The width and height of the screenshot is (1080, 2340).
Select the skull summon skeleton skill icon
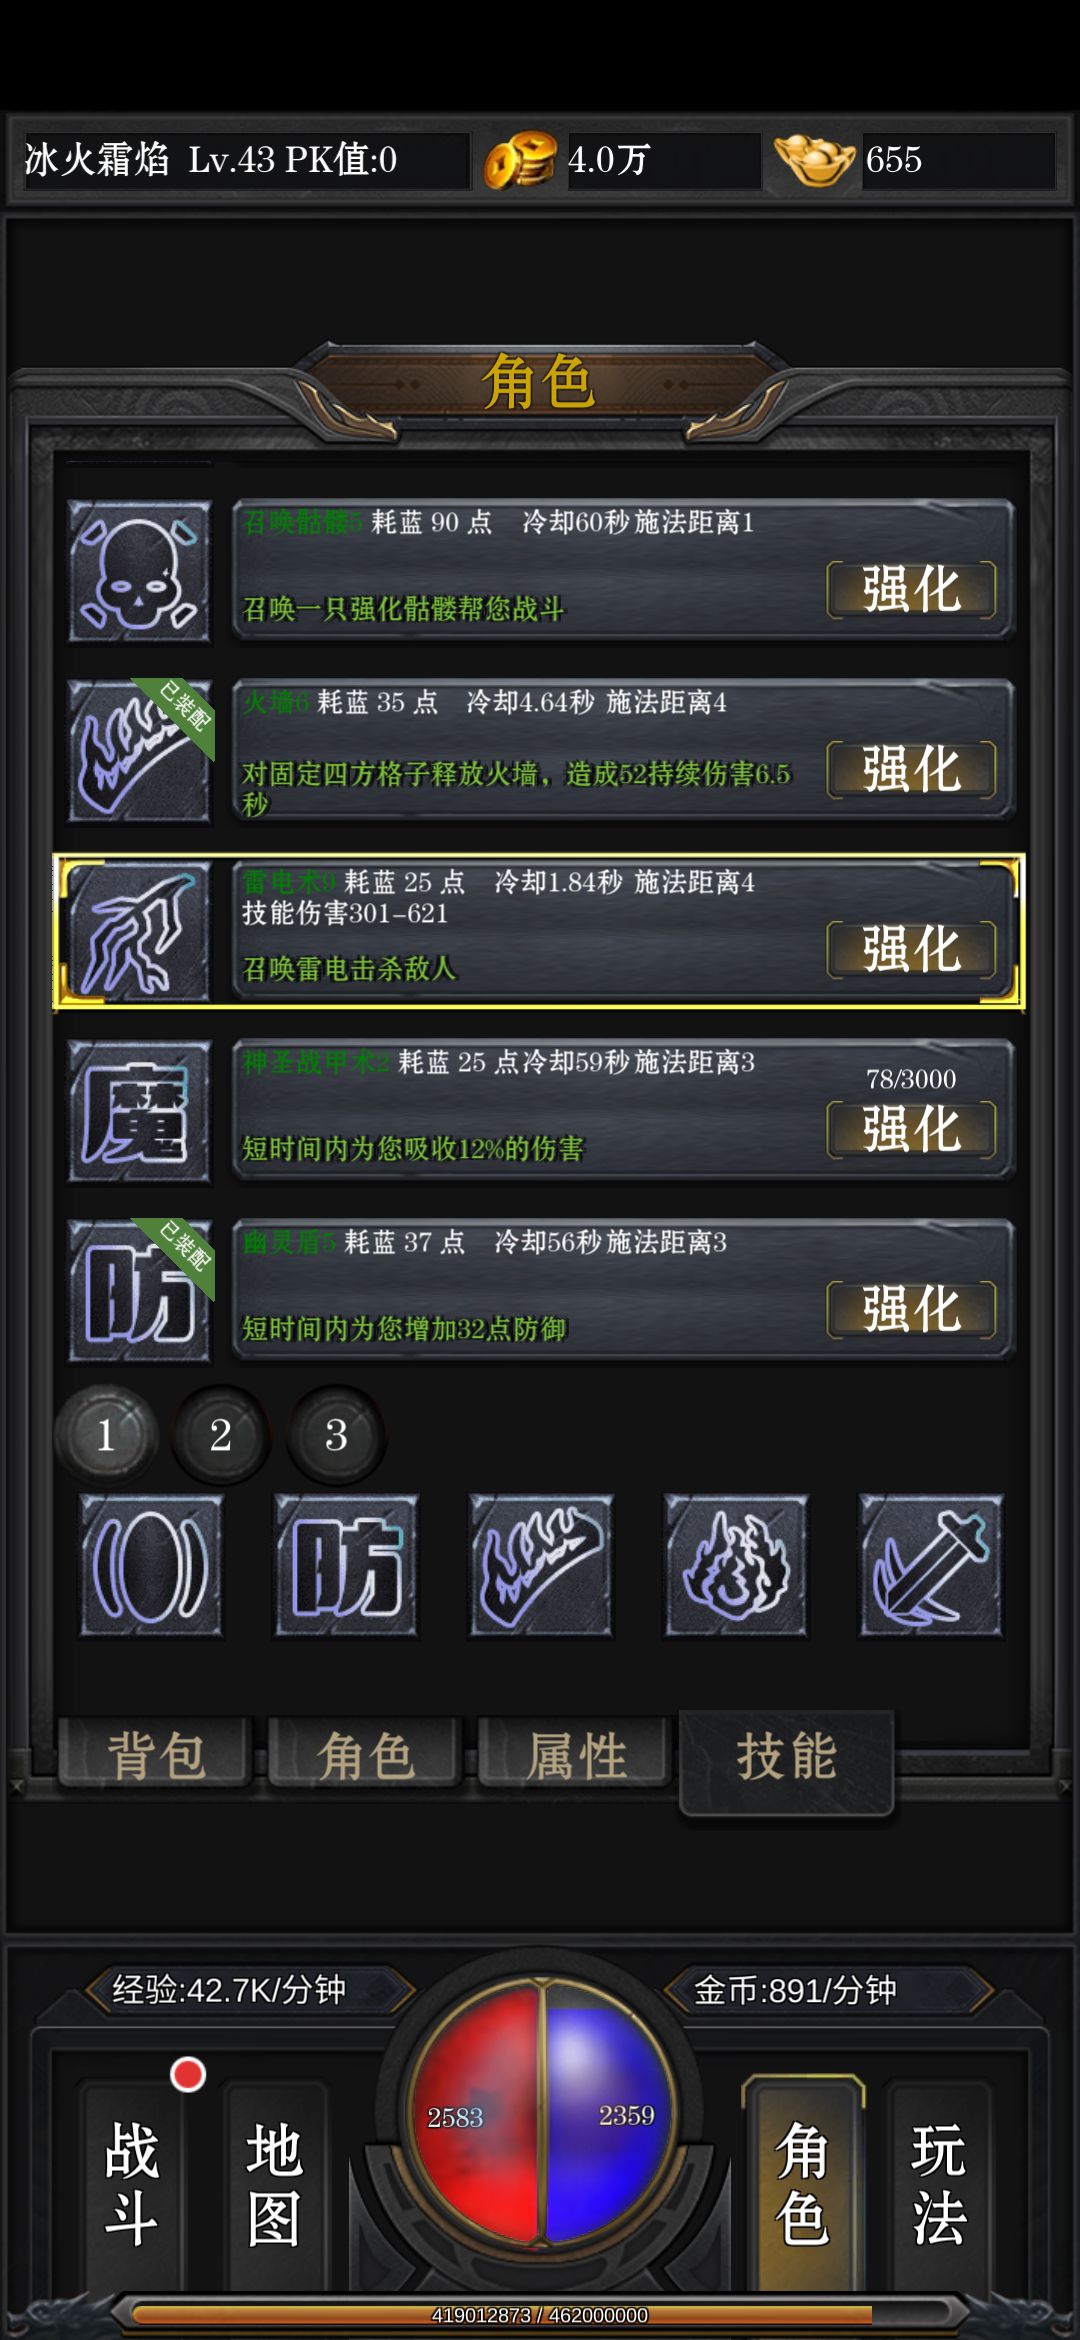pos(139,571)
